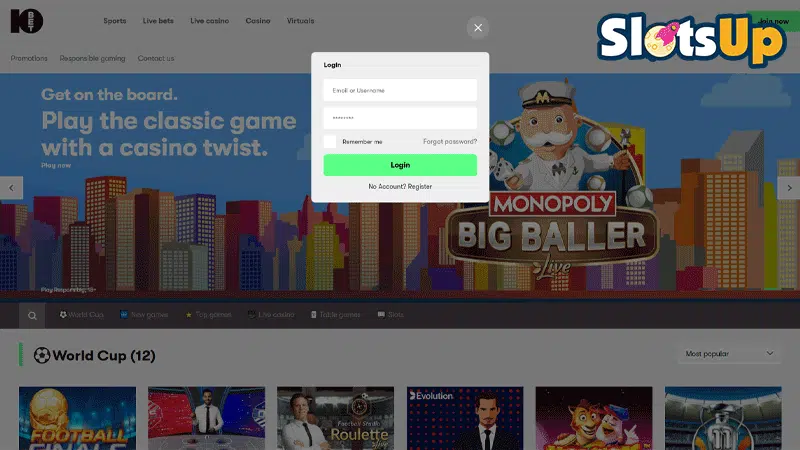
Task: Click the Monopoly Big Baller Live banner logo
Action: [552, 235]
